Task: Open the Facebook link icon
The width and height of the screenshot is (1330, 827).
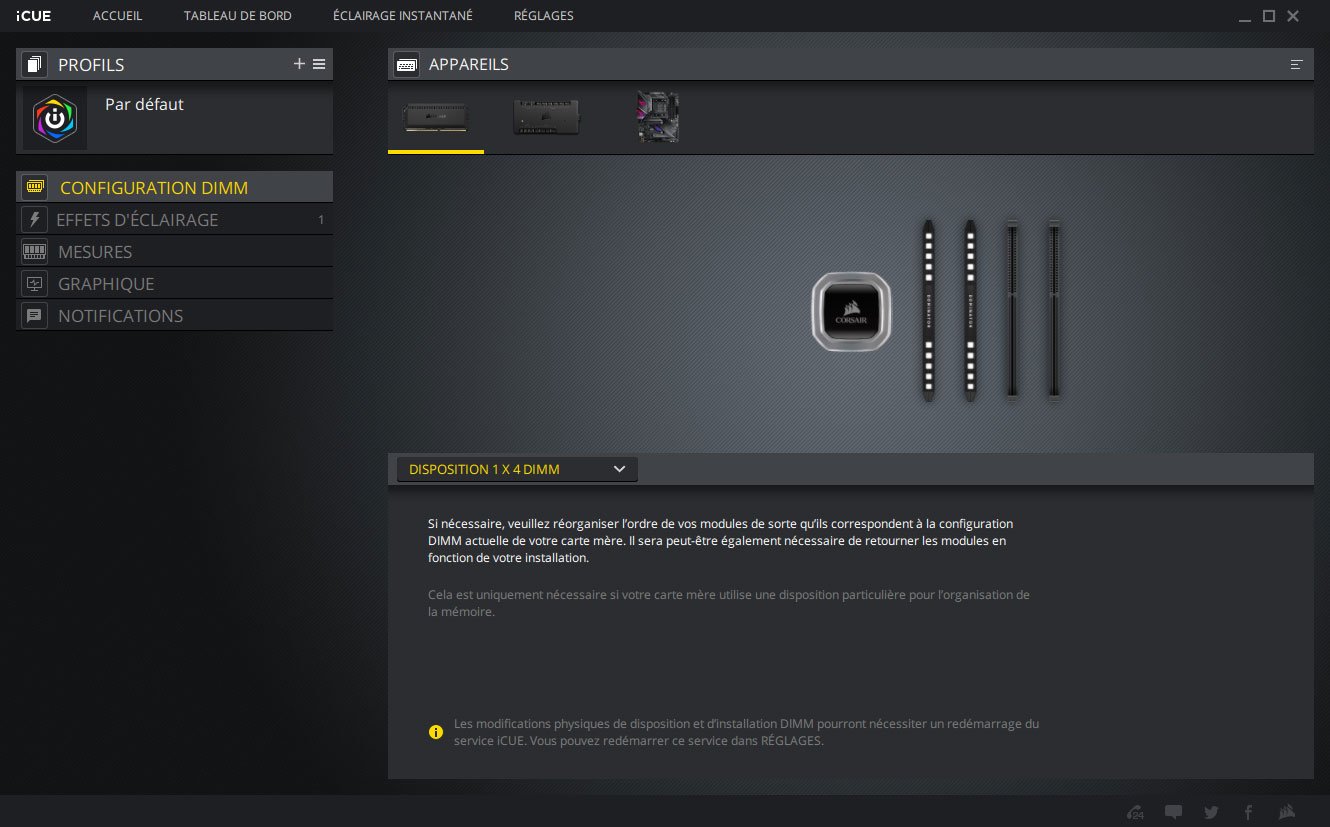Action: click(1249, 812)
